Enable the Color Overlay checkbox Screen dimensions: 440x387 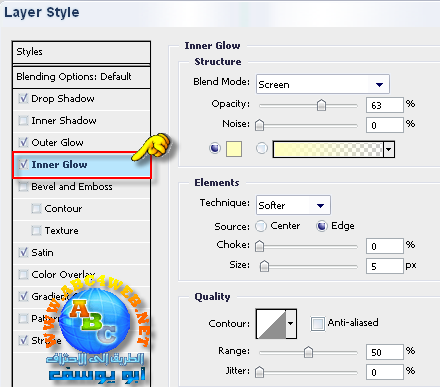23,275
